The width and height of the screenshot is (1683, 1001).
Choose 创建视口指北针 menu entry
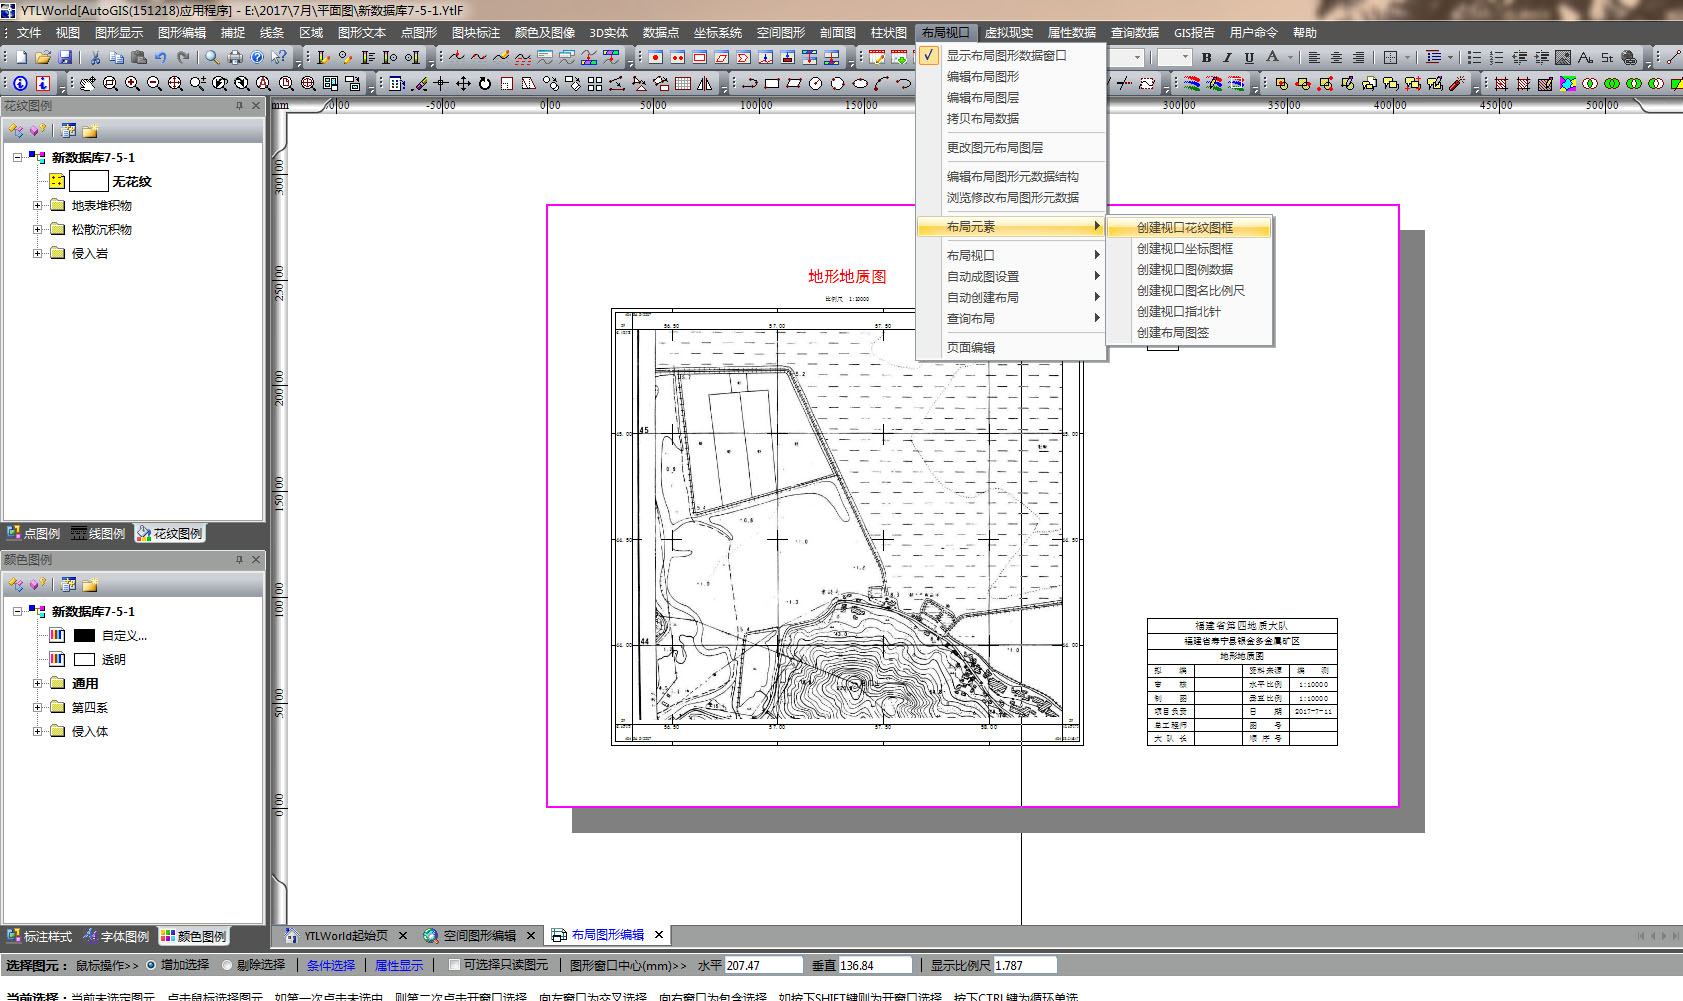click(1189, 312)
